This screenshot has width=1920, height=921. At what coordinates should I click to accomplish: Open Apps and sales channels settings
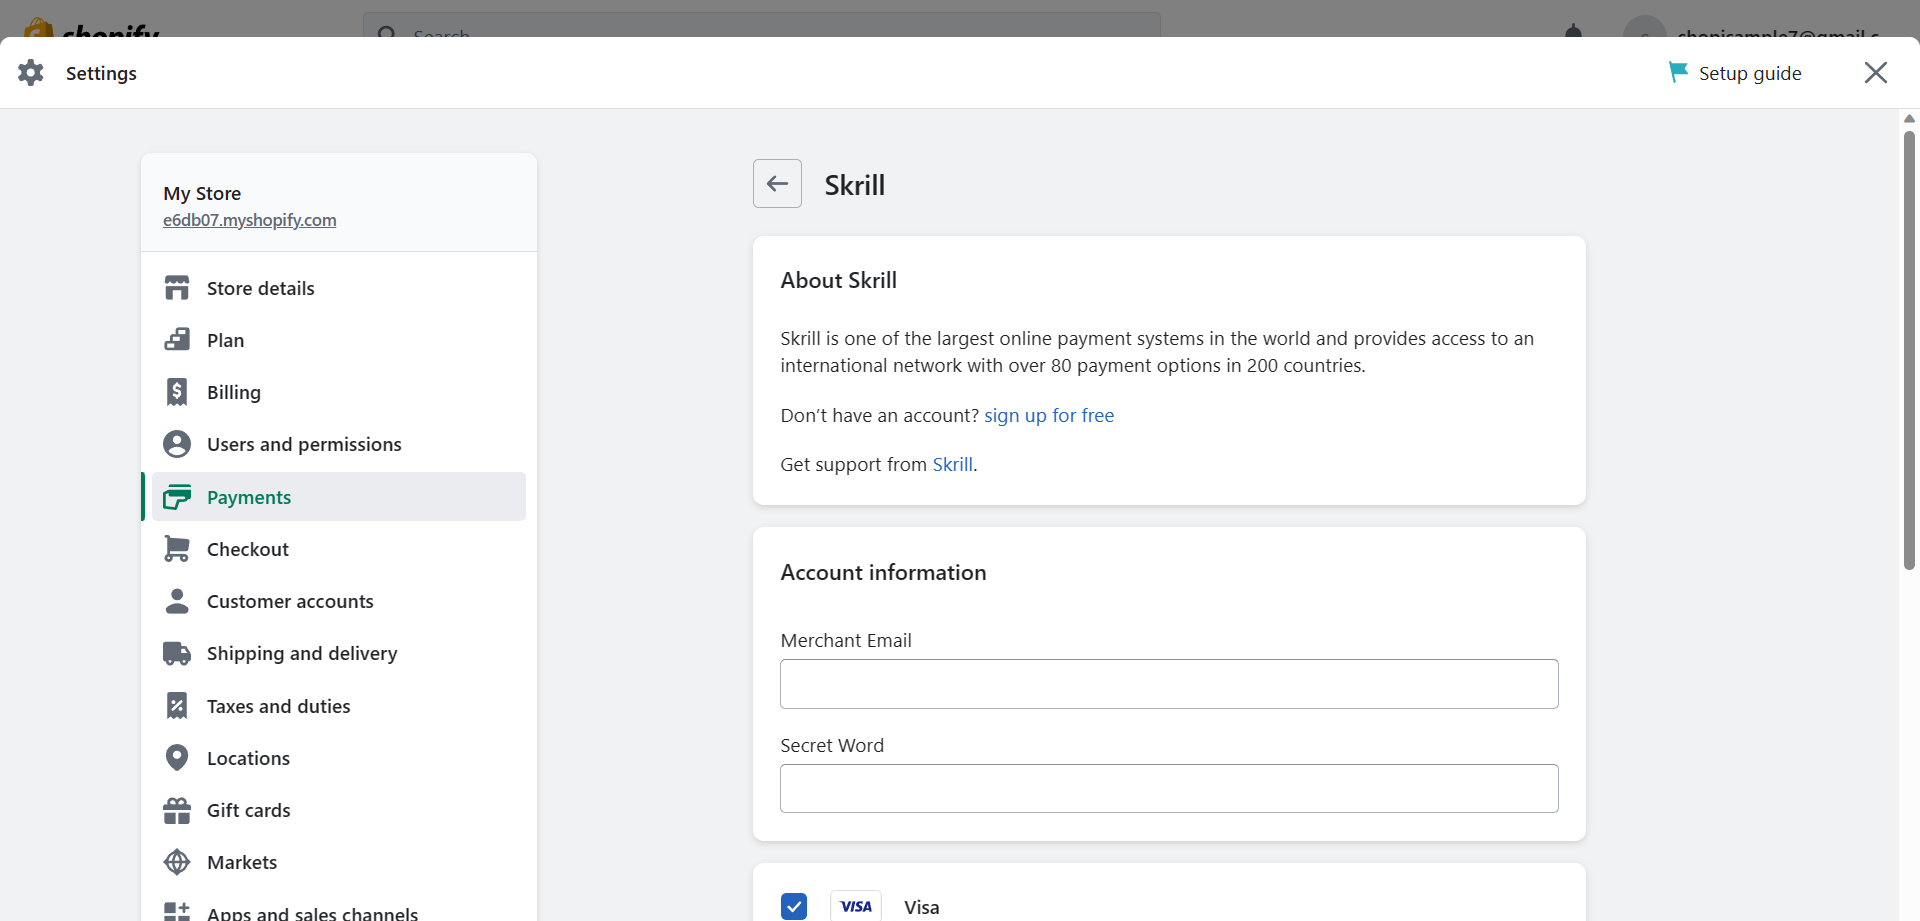tap(338, 908)
